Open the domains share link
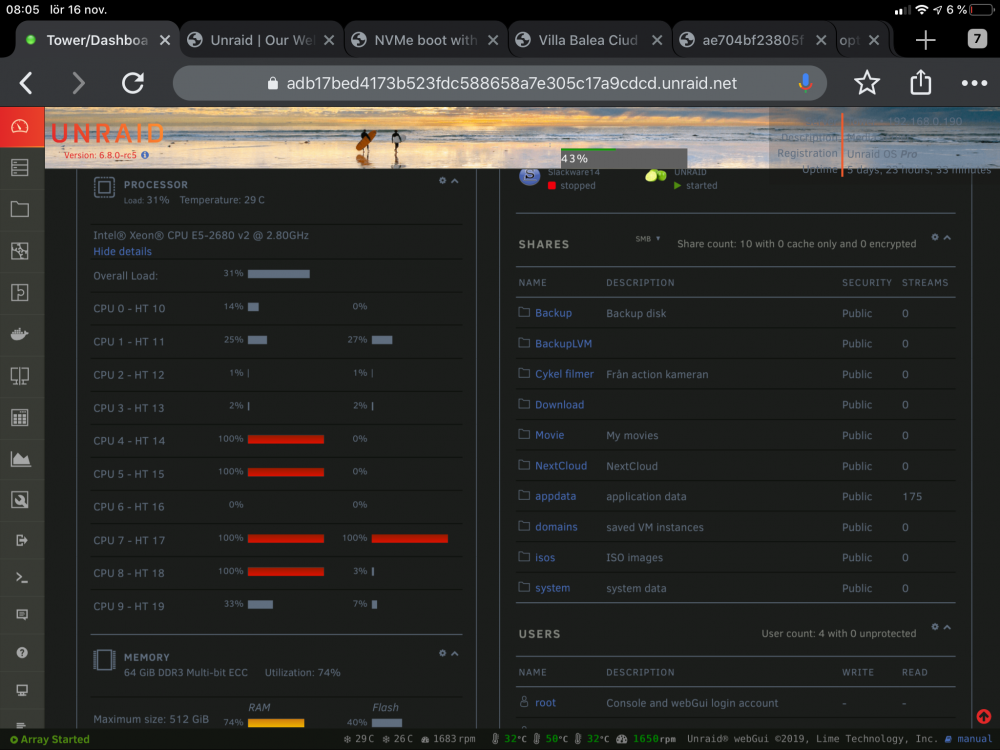 point(556,527)
